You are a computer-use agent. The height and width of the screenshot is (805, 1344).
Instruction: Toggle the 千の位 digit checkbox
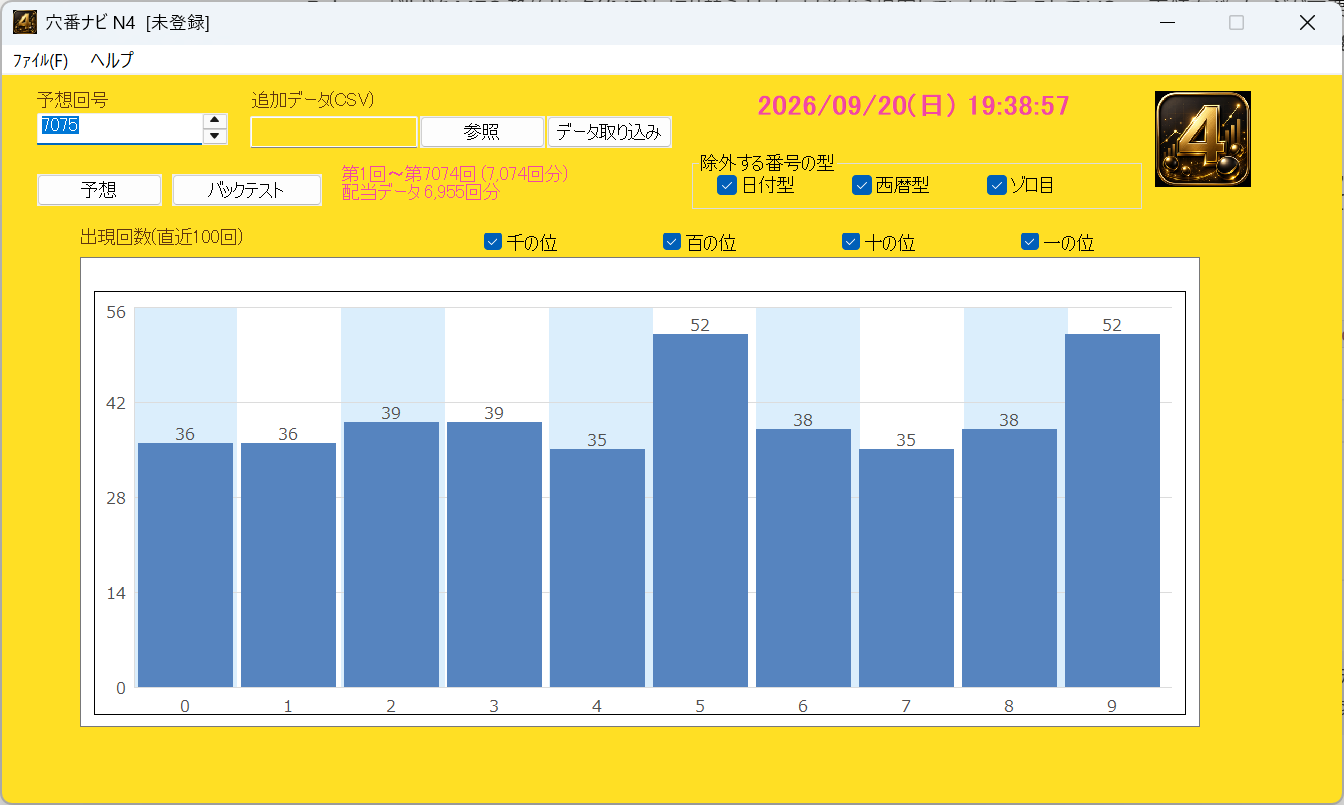[493, 242]
